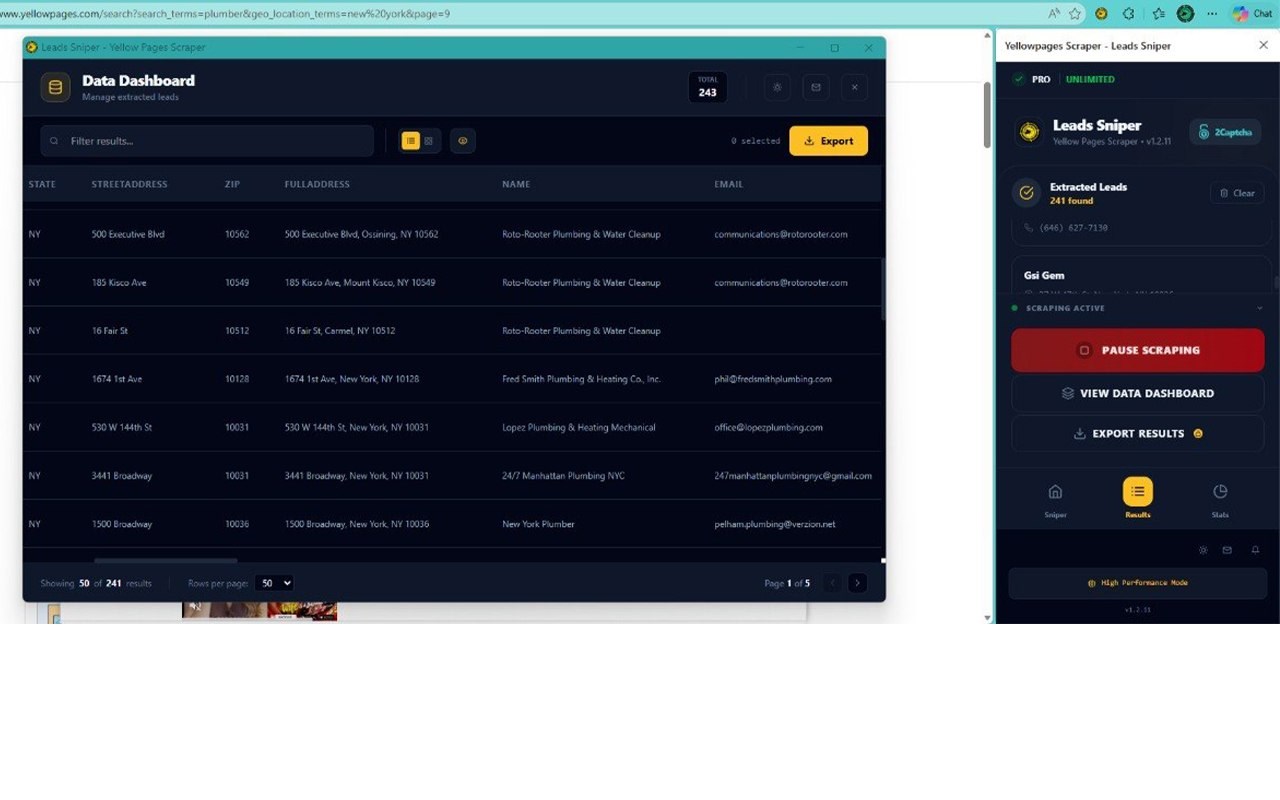Open VIEW DATA DASHBOARD in the side panel

[1138, 393]
